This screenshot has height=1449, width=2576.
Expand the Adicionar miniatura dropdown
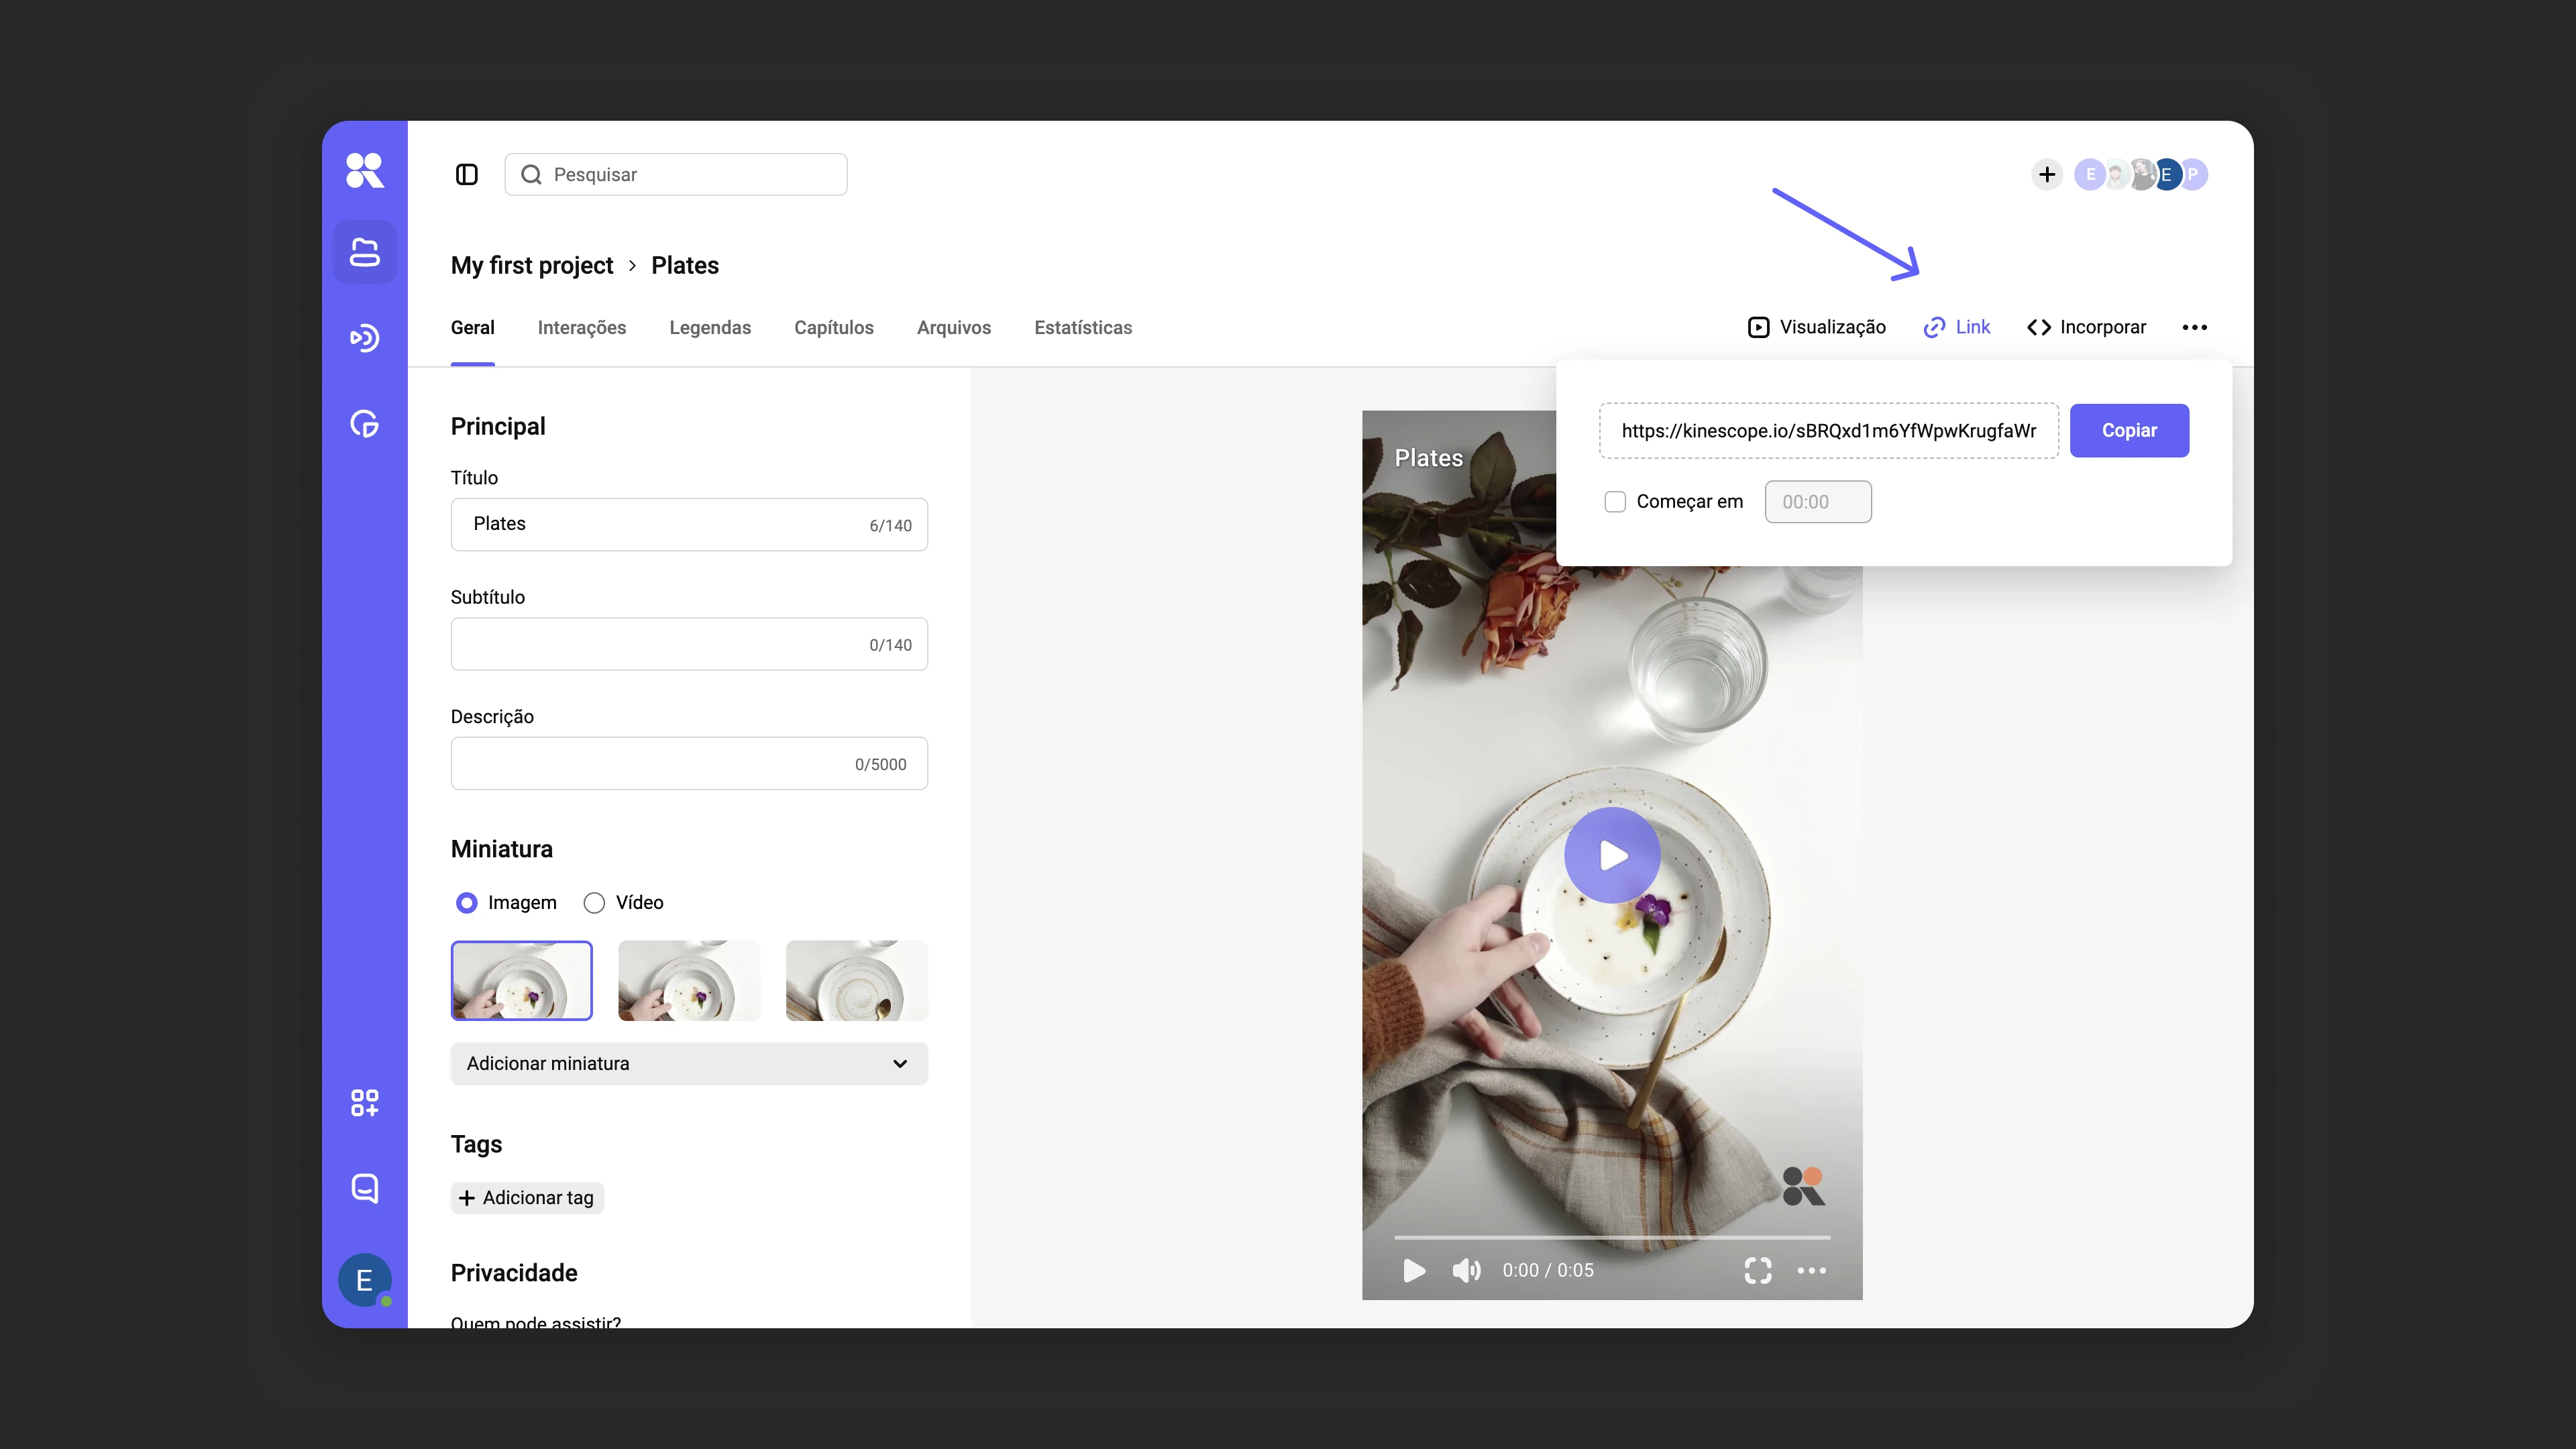click(689, 1064)
